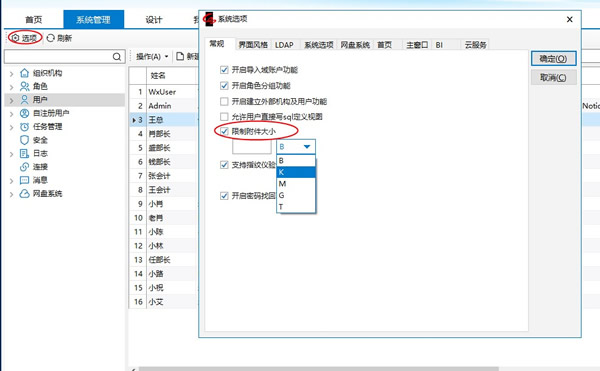Viewport: 600px width, 371px height.
Task: Click the 角色 roles icon
Action: [x=24, y=86]
